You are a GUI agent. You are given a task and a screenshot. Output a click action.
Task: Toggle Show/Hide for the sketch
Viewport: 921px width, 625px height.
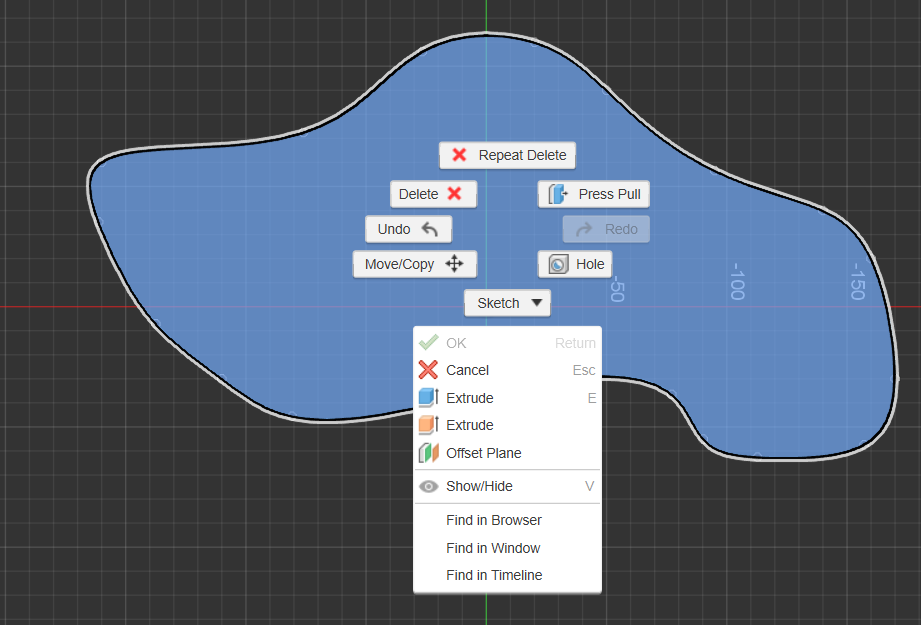click(488, 486)
